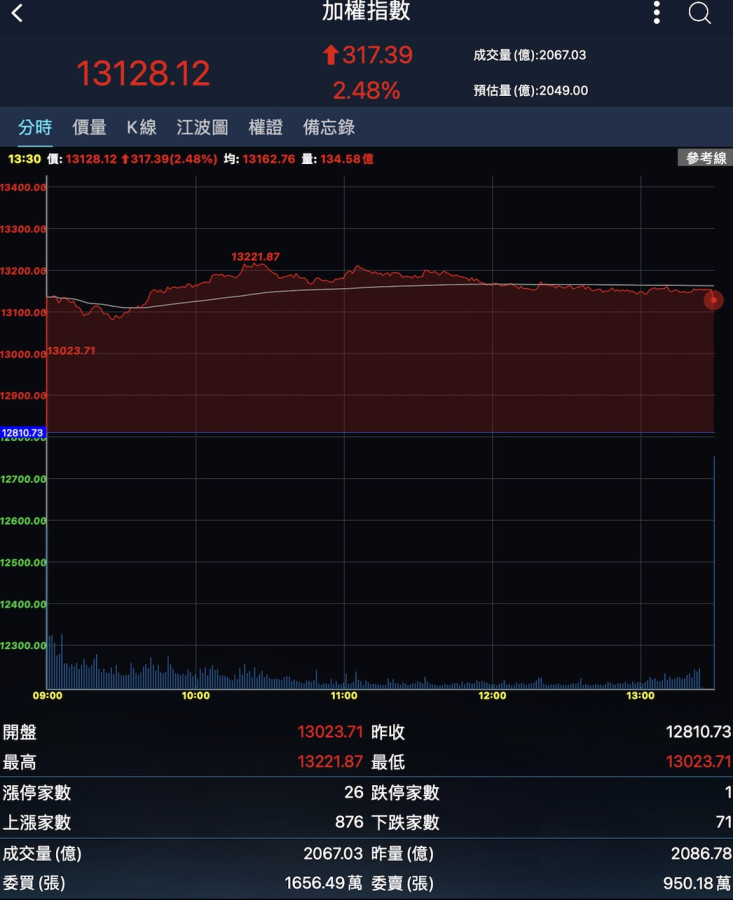Tap the 13221.87 high label on chart
Screen dimensions: 733x900
tap(255, 257)
